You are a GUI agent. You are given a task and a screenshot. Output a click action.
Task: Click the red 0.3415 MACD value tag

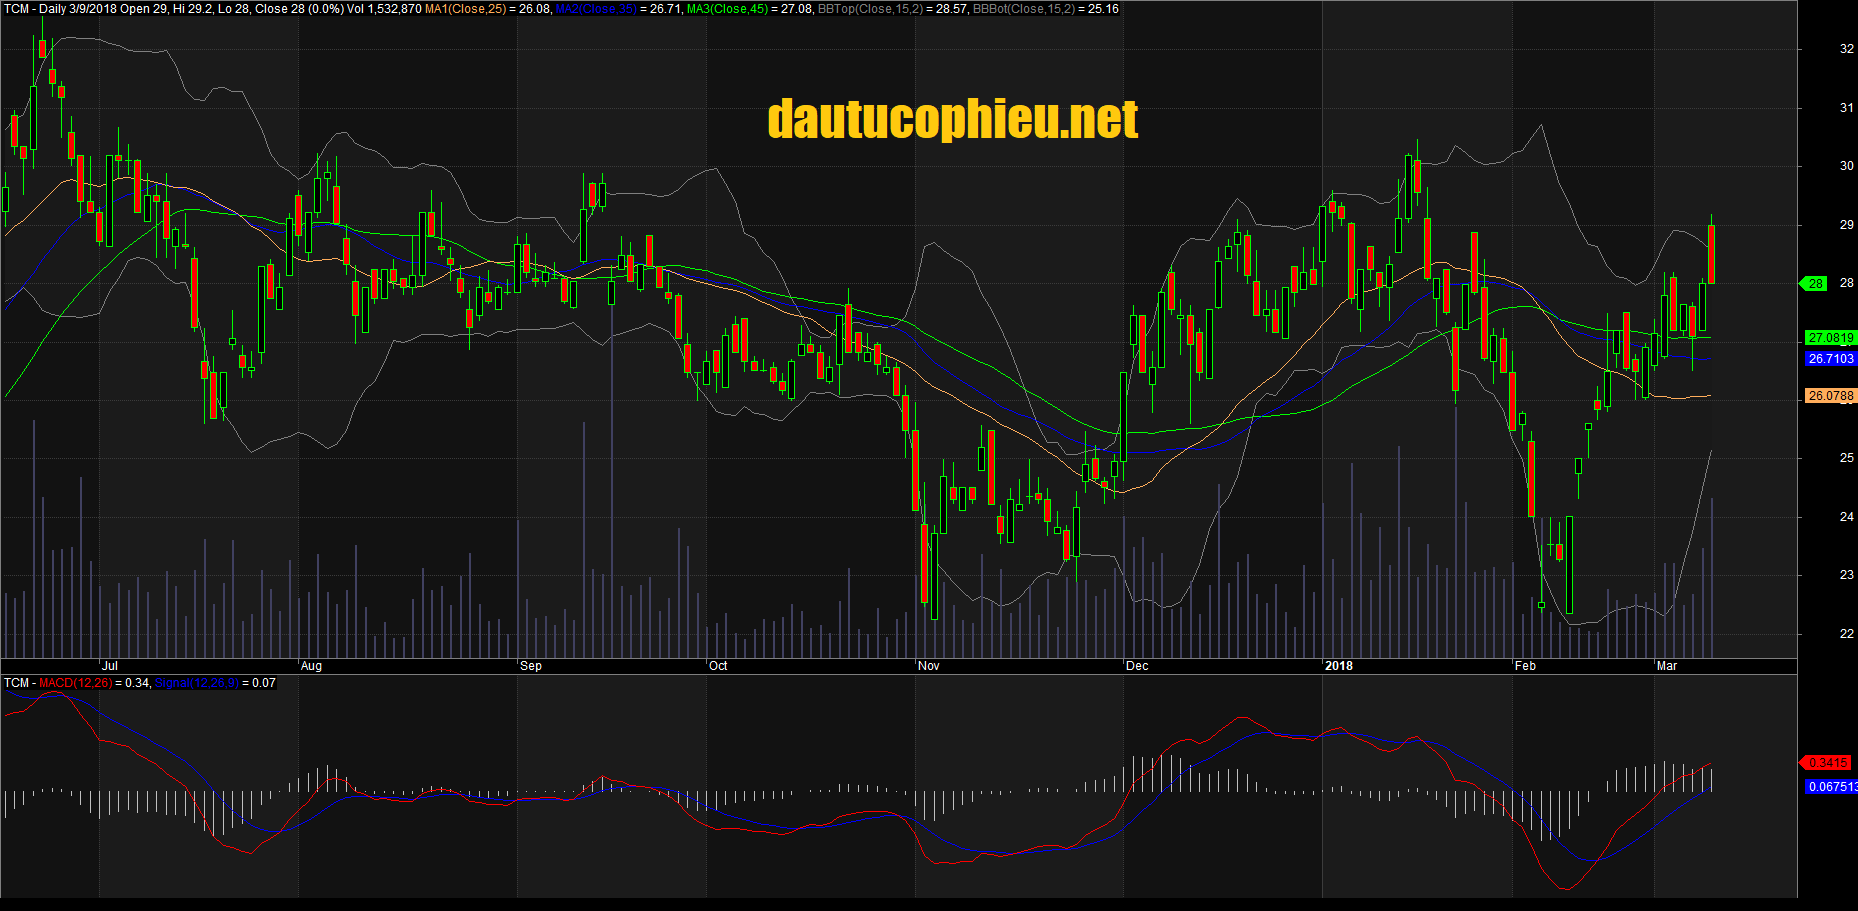tap(1827, 763)
